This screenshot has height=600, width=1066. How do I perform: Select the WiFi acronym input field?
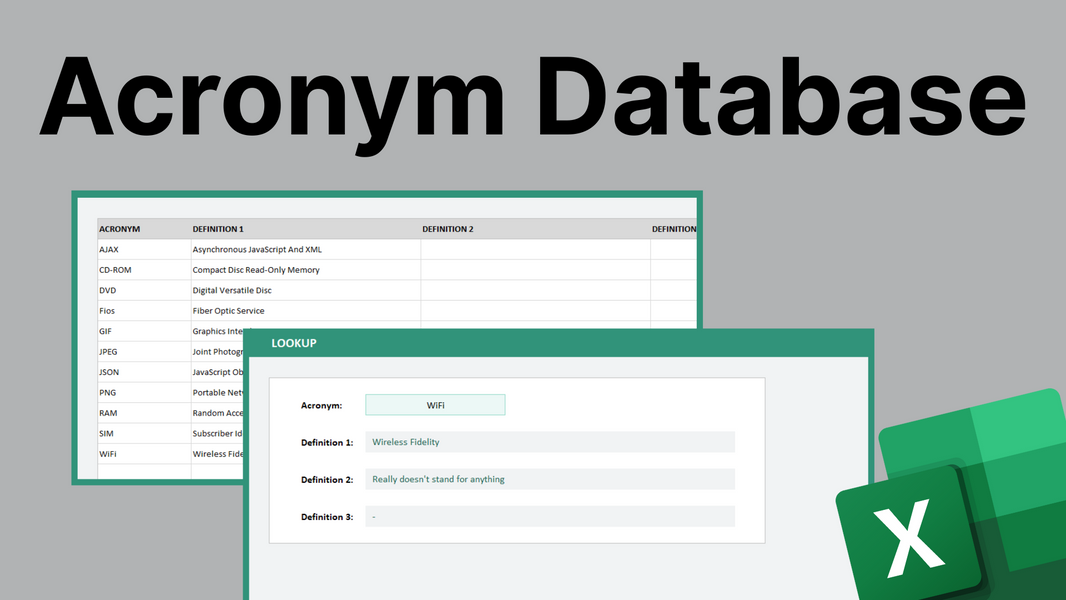coord(435,405)
